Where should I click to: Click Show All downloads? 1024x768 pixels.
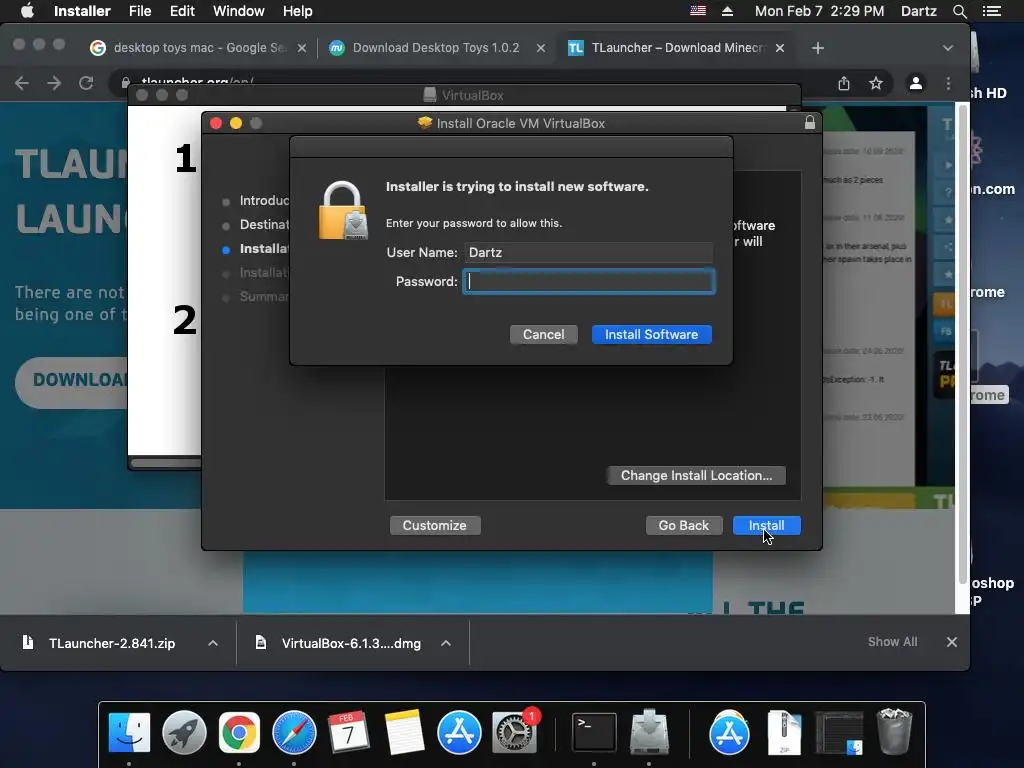point(892,642)
